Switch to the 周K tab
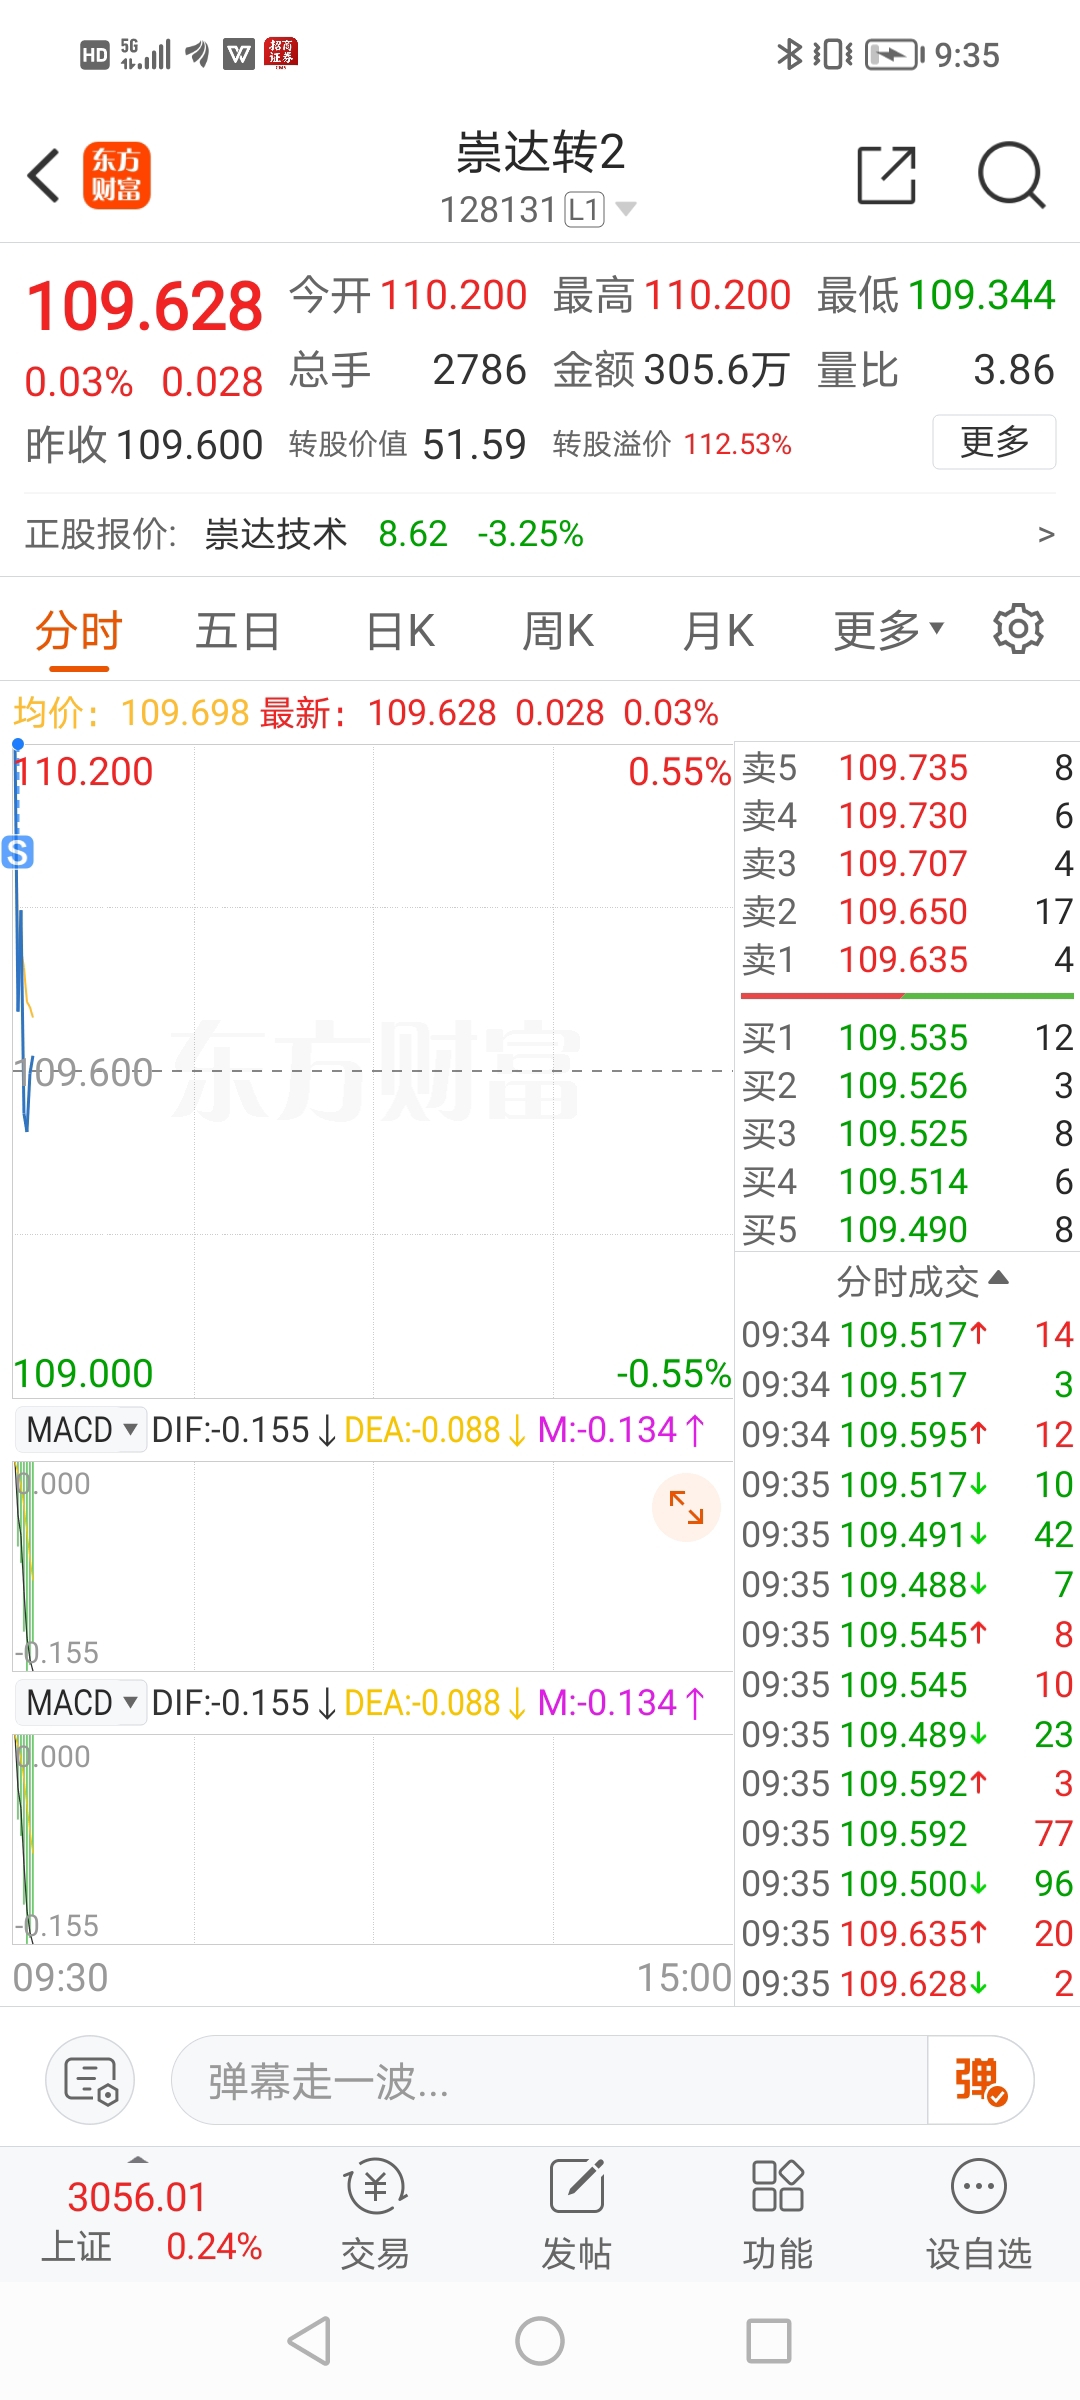The width and height of the screenshot is (1080, 2400). (x=558, y=631)
